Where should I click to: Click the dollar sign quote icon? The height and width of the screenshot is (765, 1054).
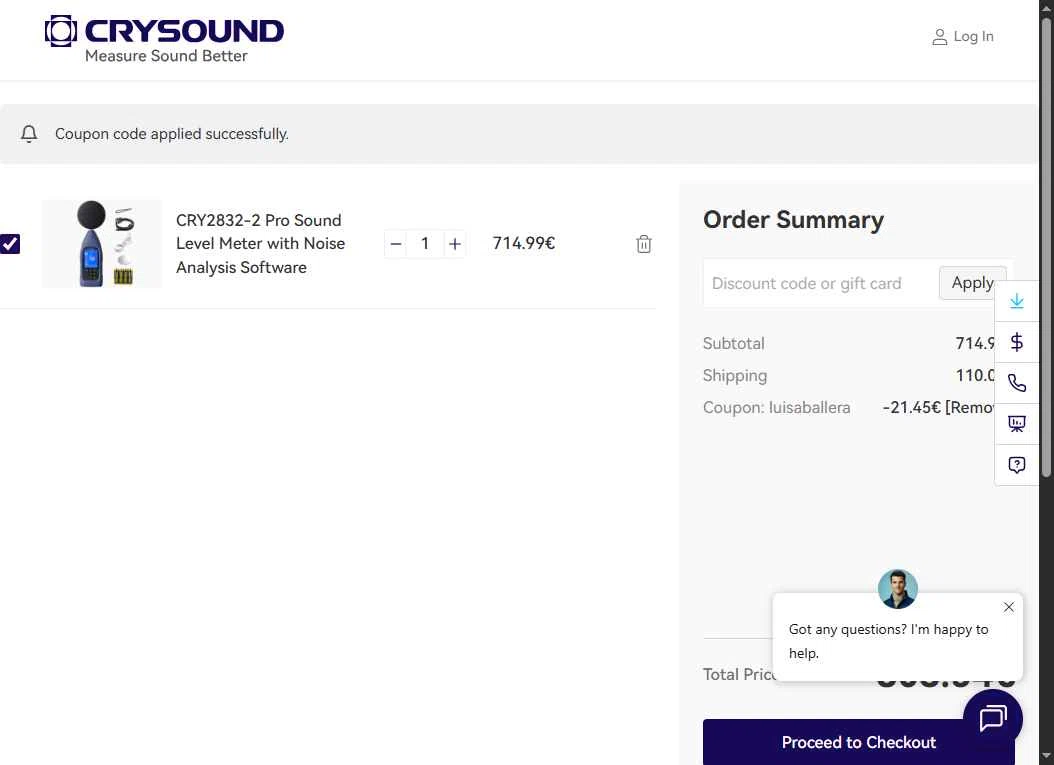pyautogui.click(x=1016, y=342)
